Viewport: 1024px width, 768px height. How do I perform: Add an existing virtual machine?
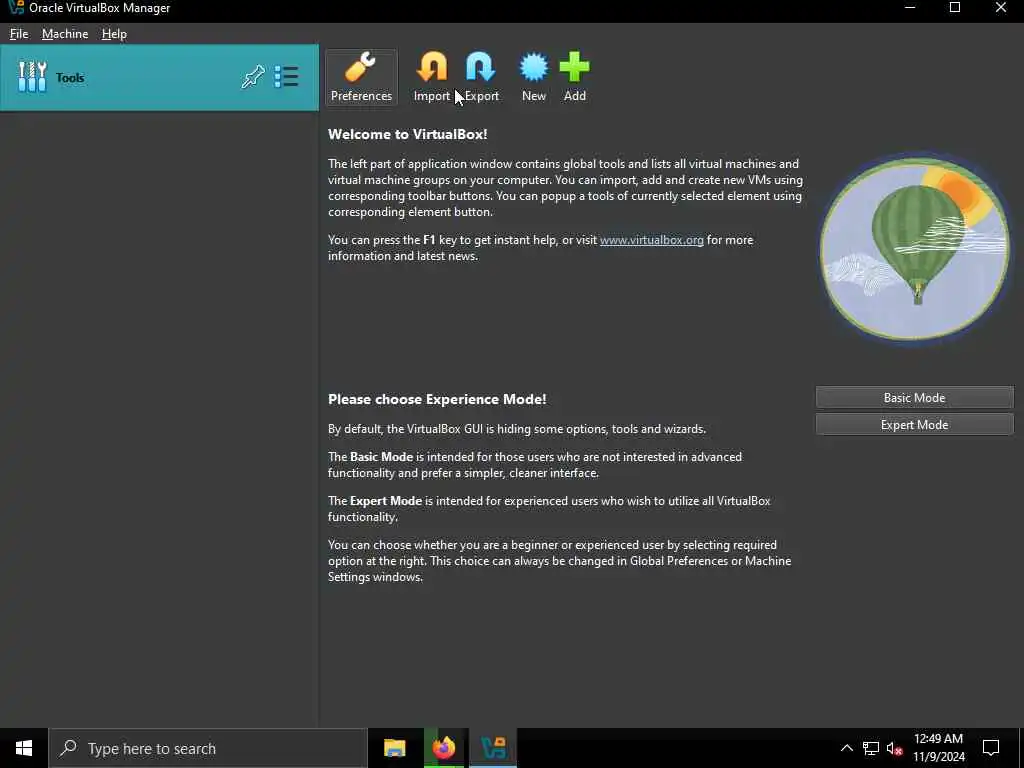pos(575,77)
